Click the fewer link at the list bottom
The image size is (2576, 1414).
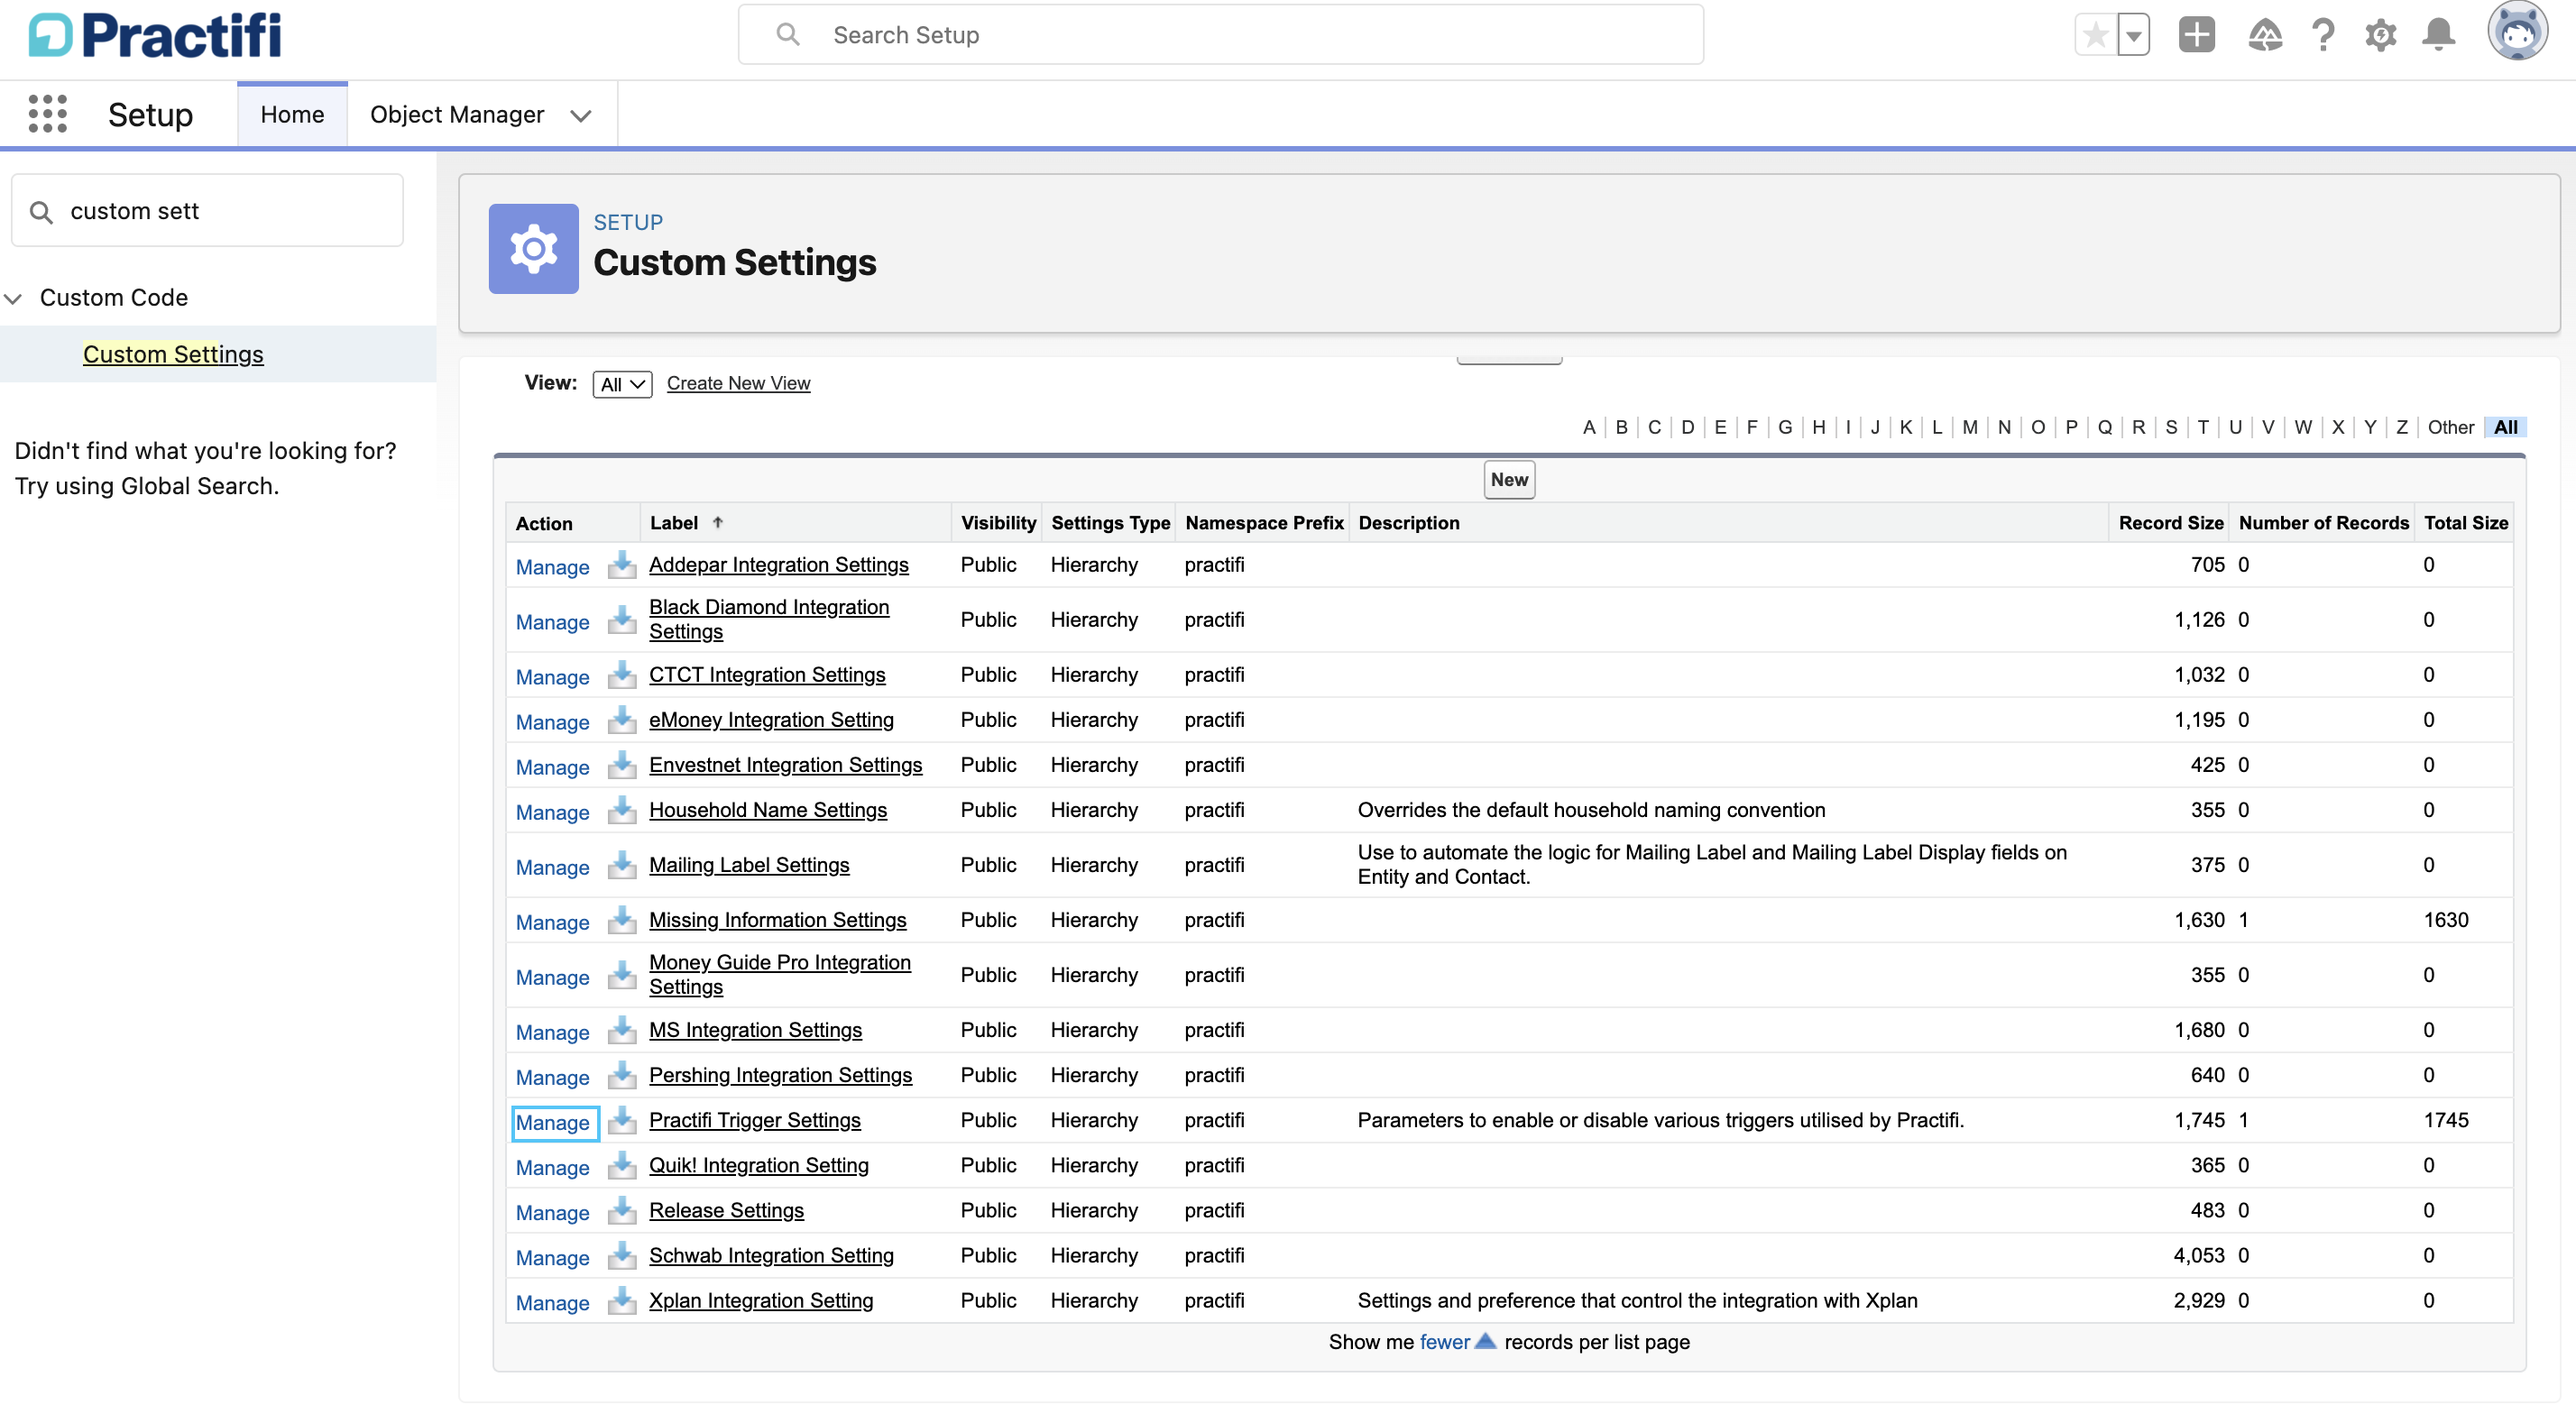pos(1444,1342)
